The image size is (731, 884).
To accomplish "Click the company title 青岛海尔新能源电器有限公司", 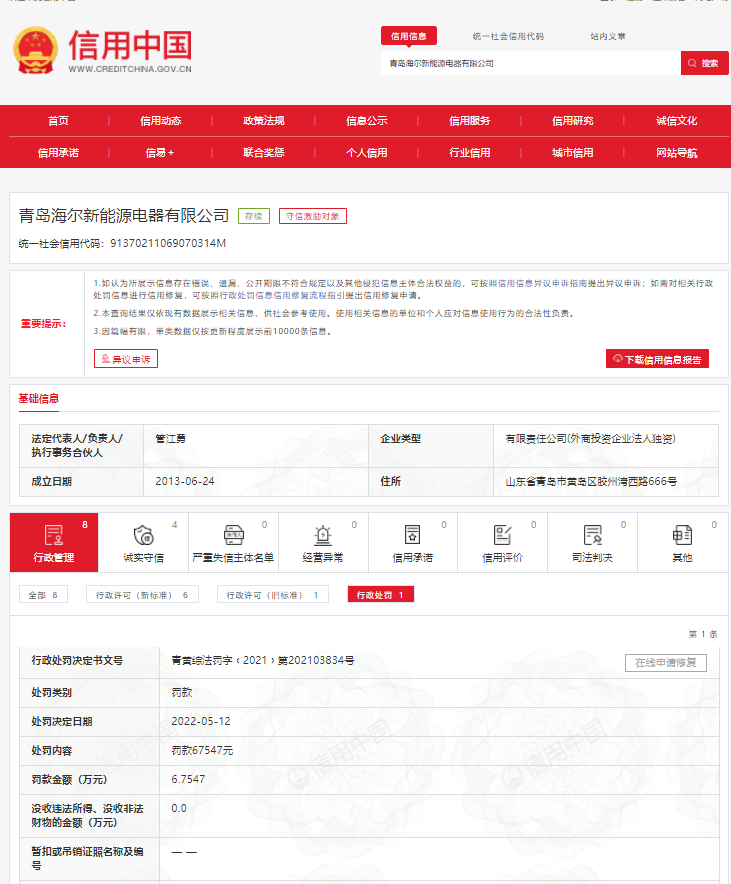I will point(123,215).
